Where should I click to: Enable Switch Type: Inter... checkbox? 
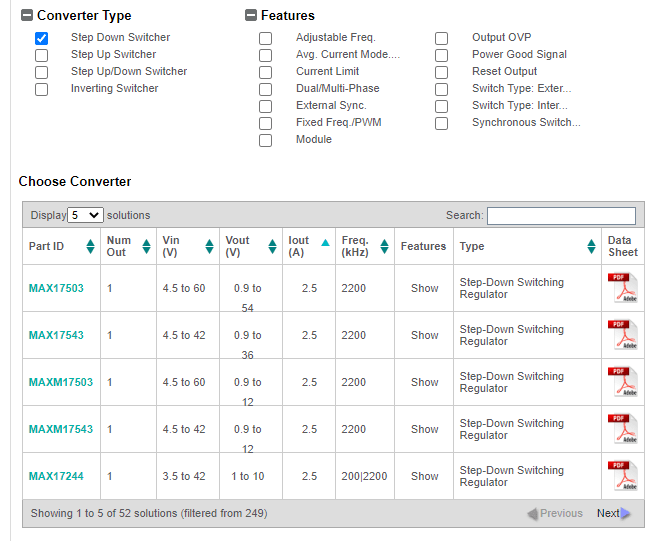(x=441, y=107)
